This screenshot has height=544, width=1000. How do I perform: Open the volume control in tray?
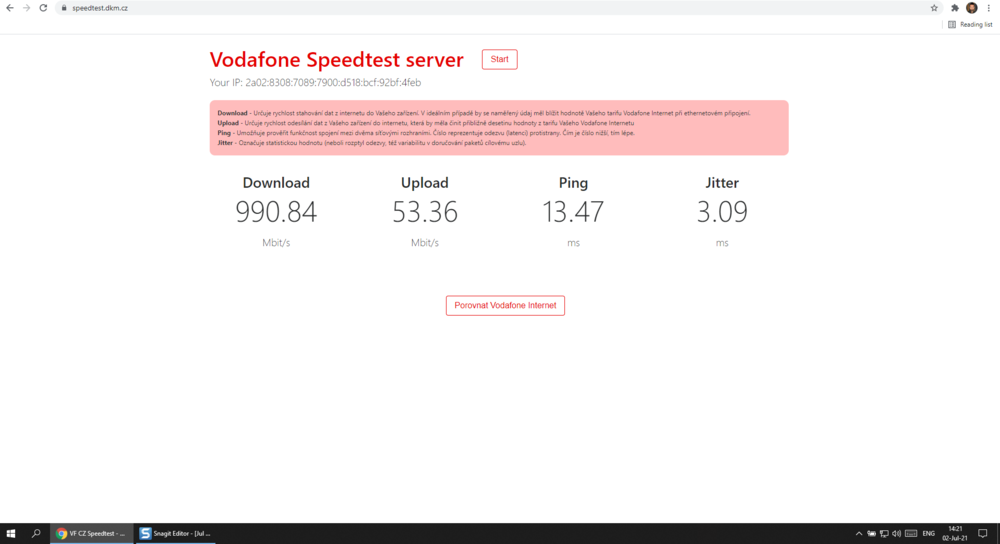click(896, 534)
